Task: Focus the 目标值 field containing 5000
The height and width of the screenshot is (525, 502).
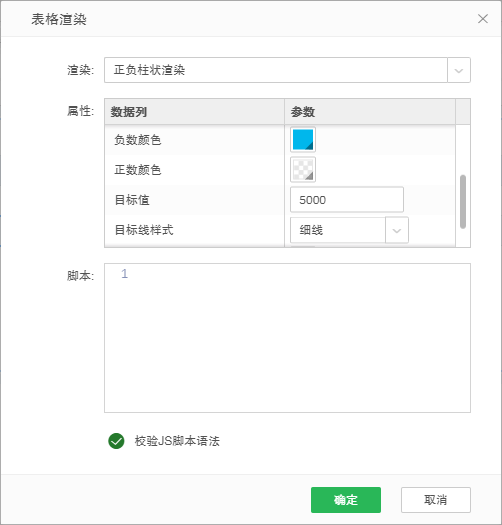Action: click(347, 200)
